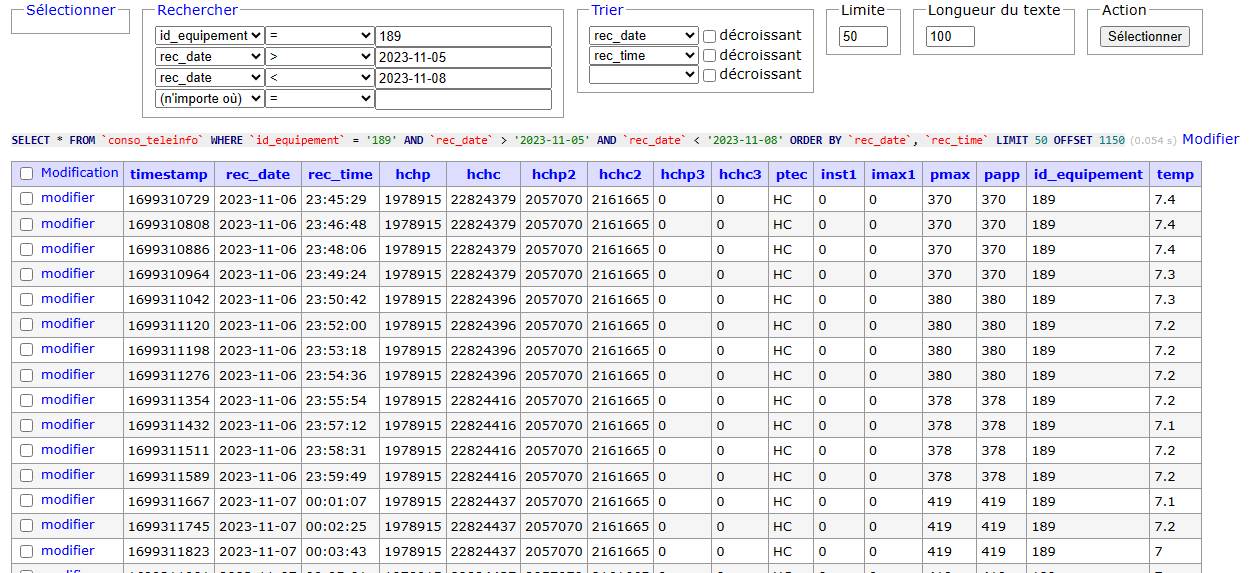Click the Limite input field
Screen dimensions: 1259x573
click(x=863, y=37)
